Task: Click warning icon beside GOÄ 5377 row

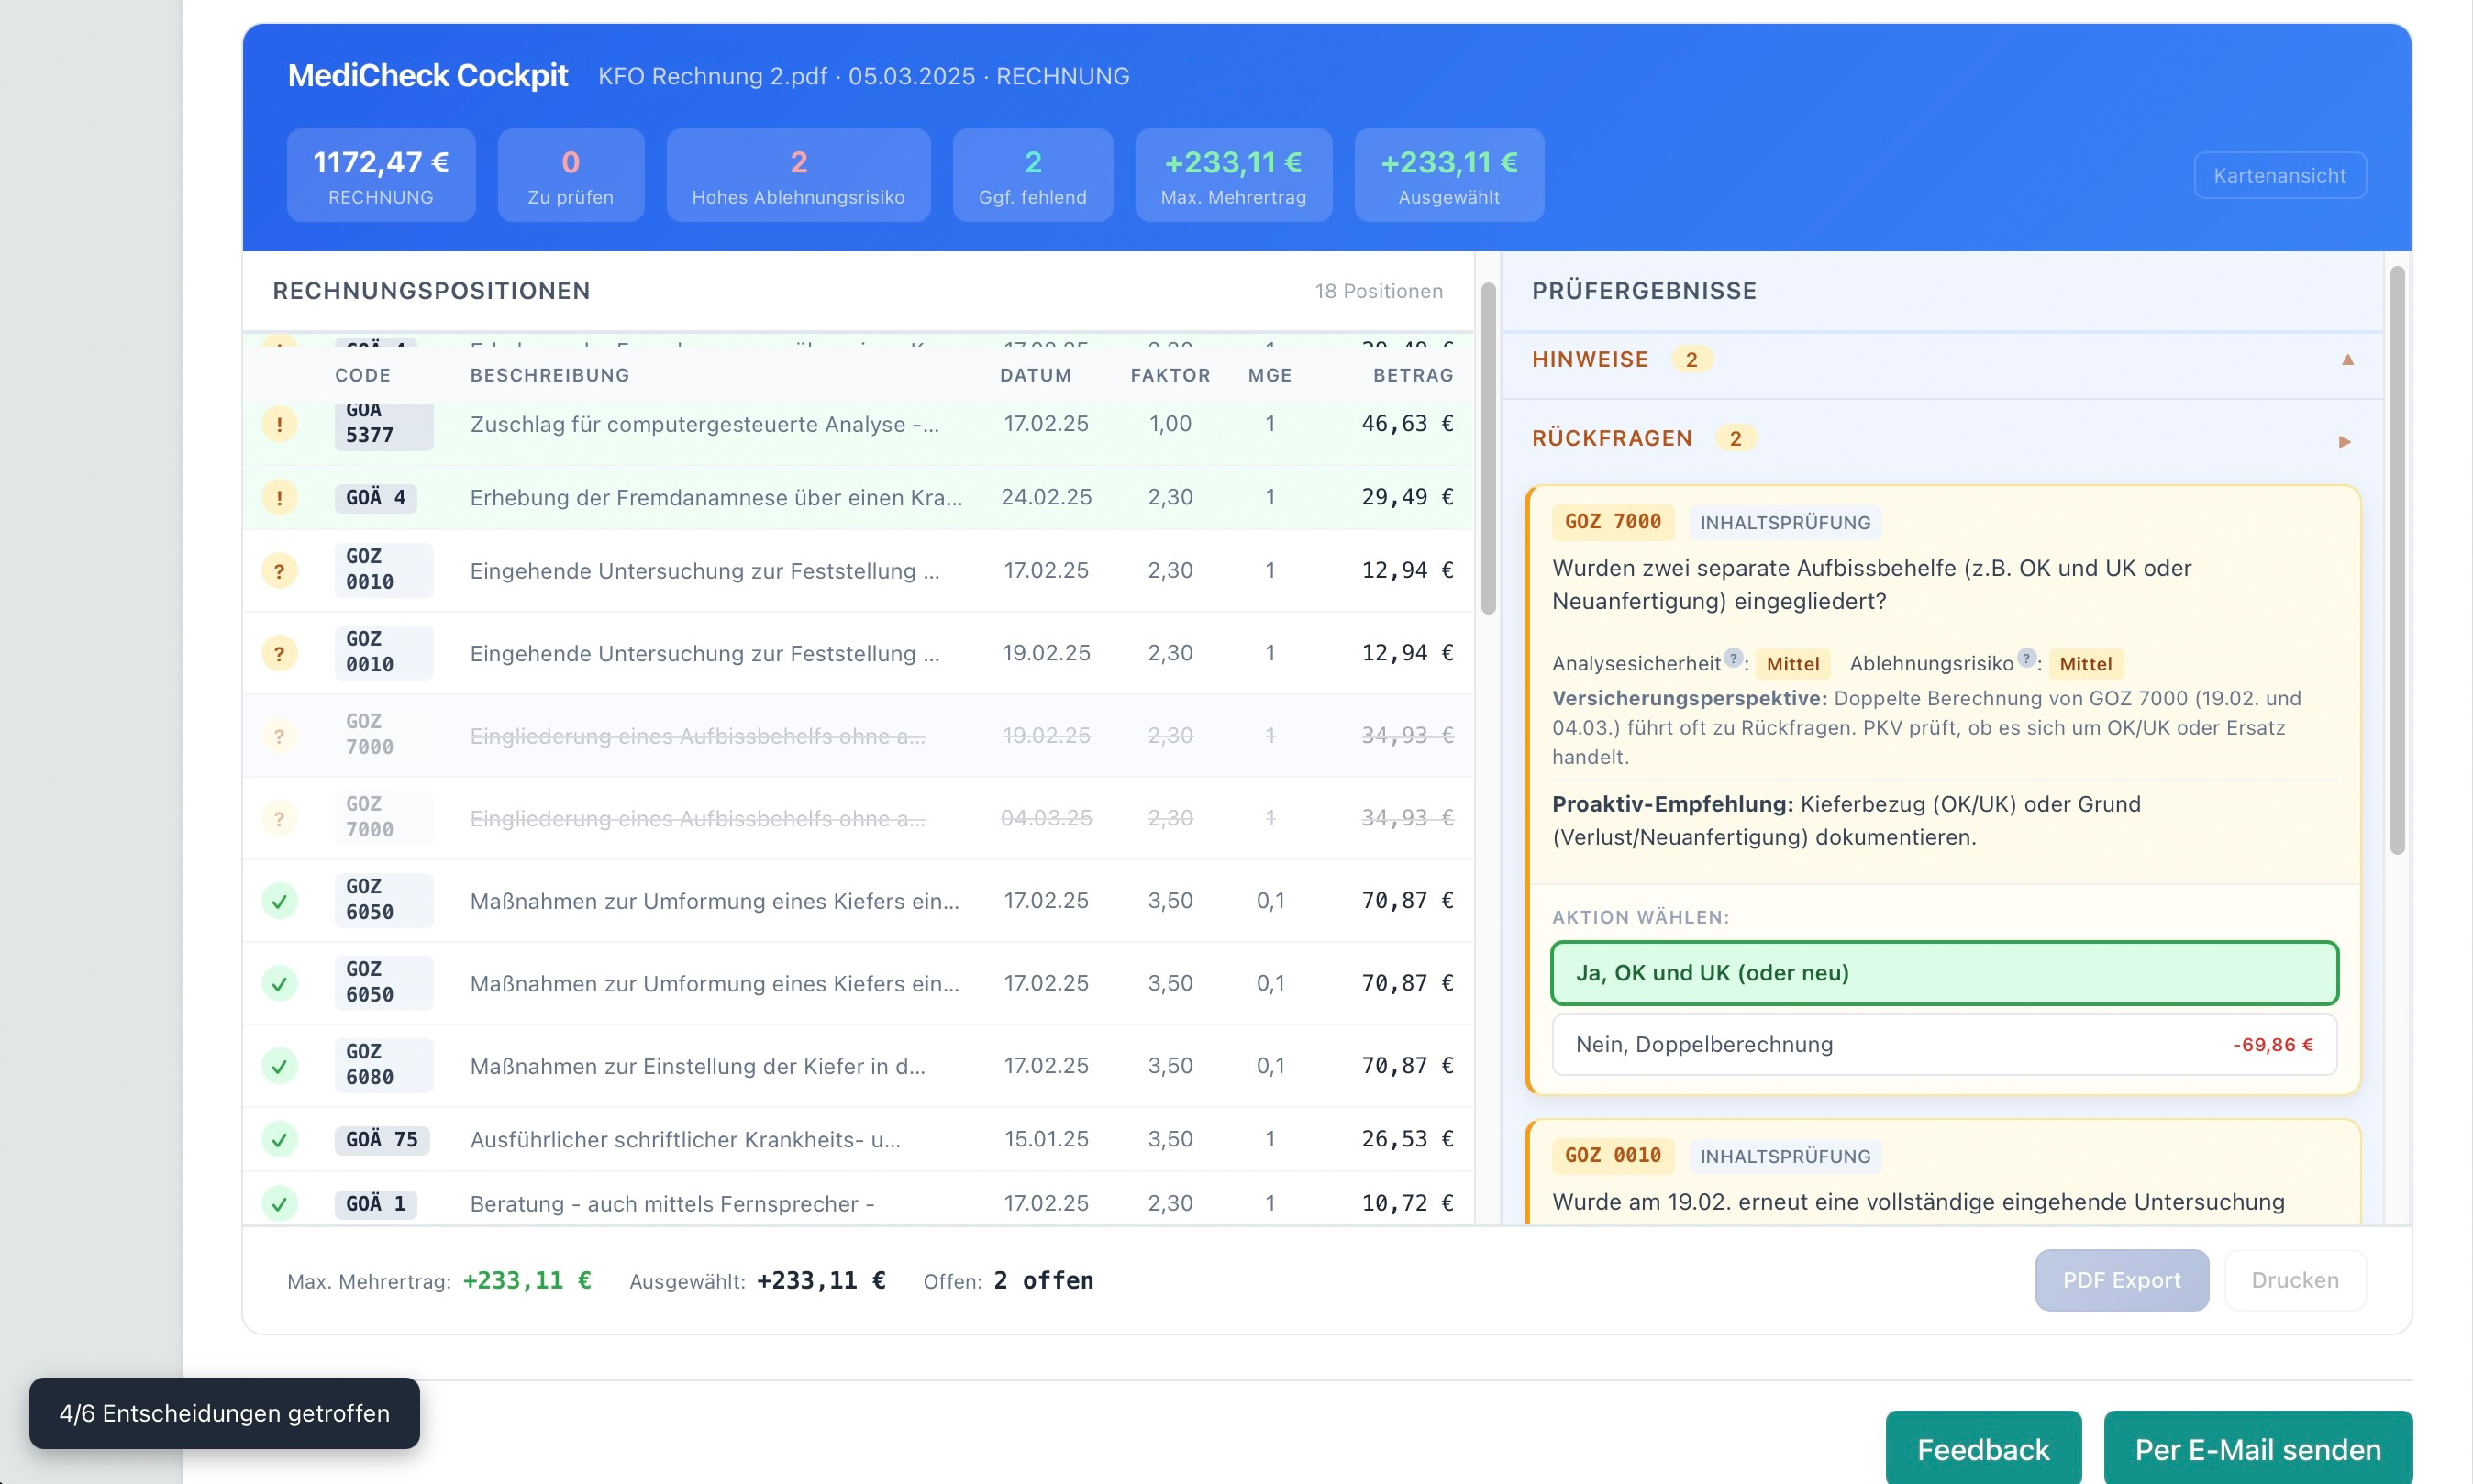Action: 279,424
